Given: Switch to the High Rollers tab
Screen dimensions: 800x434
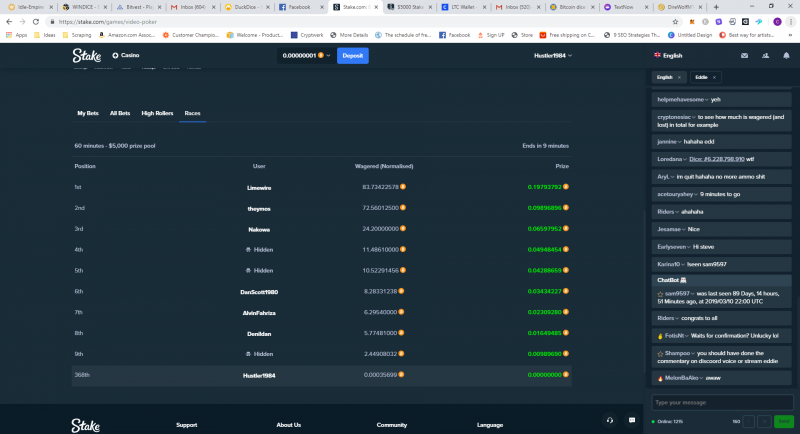Looking at the screenshot, I should tap(157, 113).
